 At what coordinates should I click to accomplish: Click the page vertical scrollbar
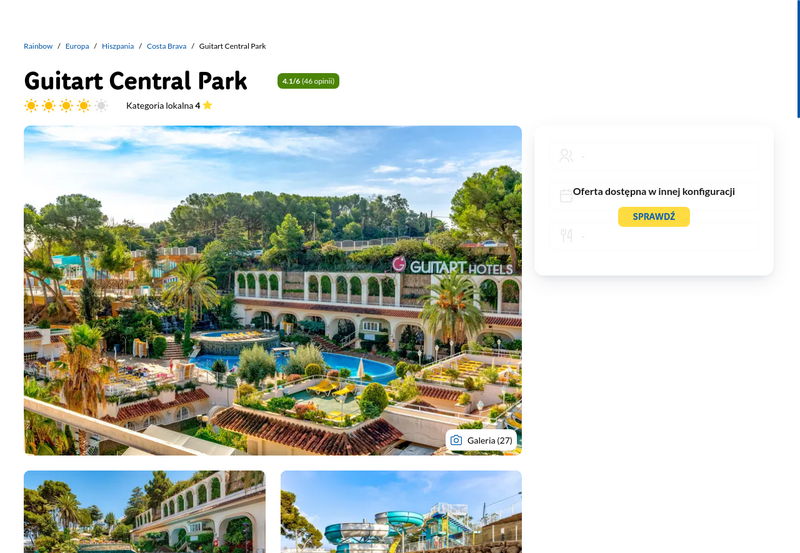pos(798,59)
